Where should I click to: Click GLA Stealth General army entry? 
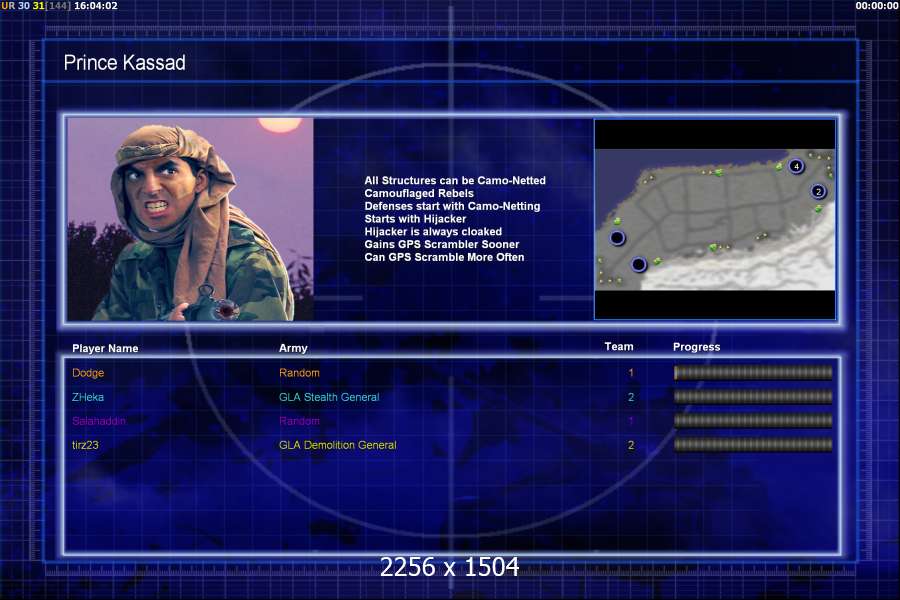(x=329, y=397)
